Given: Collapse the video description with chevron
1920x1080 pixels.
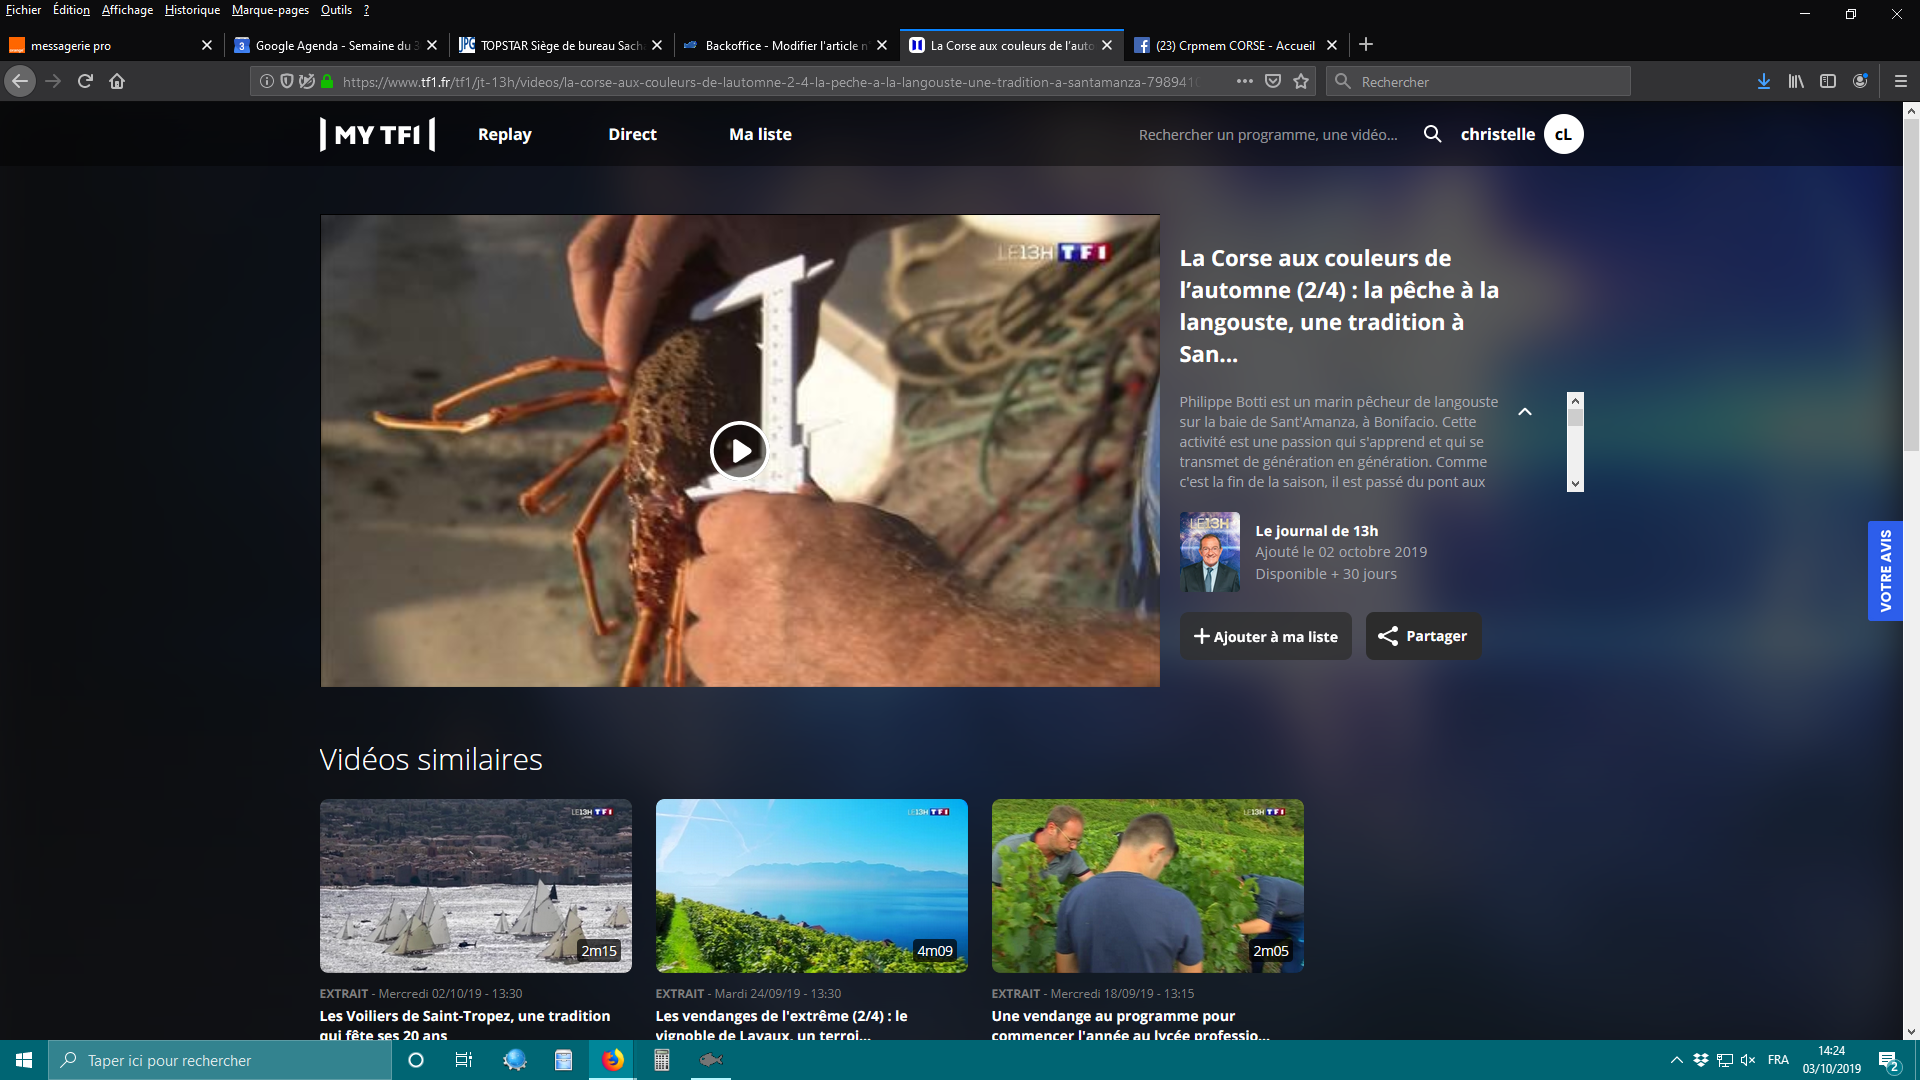Looking at the screenshot, I should click(1525, 412).
